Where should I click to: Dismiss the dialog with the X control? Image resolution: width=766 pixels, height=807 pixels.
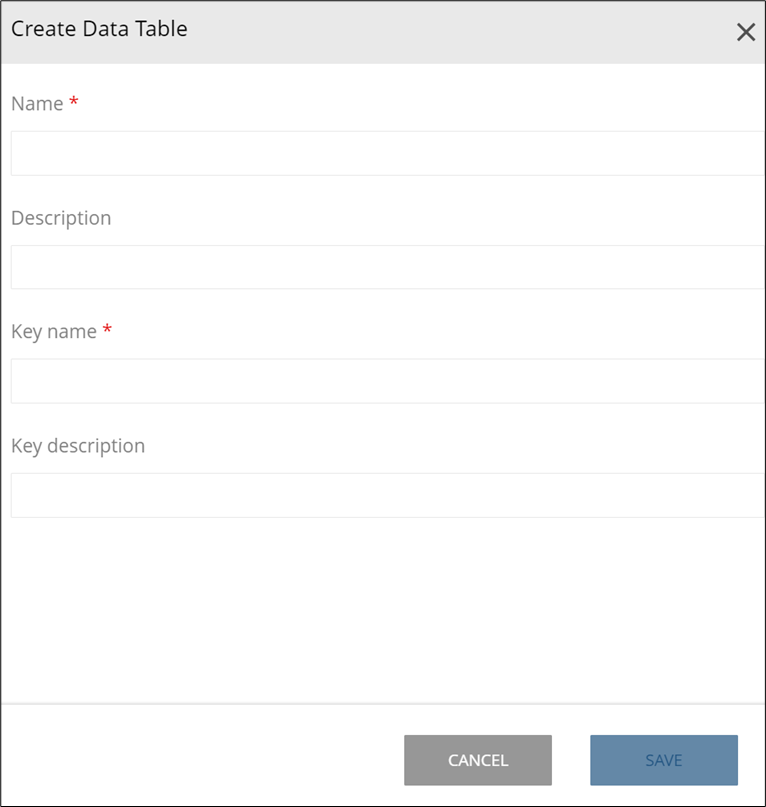pyautogui.click(x=746, y=32)
